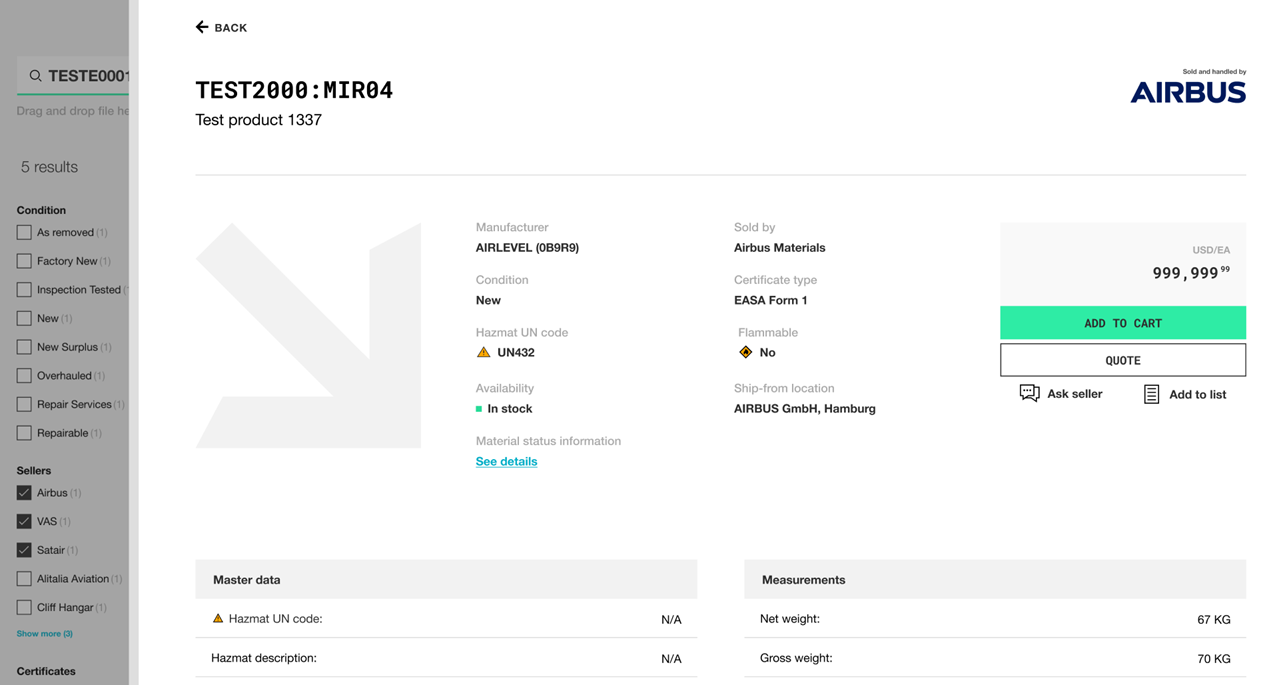Click the Net weight value 67 KG

pyautogui.click(x=1214, y=620)
